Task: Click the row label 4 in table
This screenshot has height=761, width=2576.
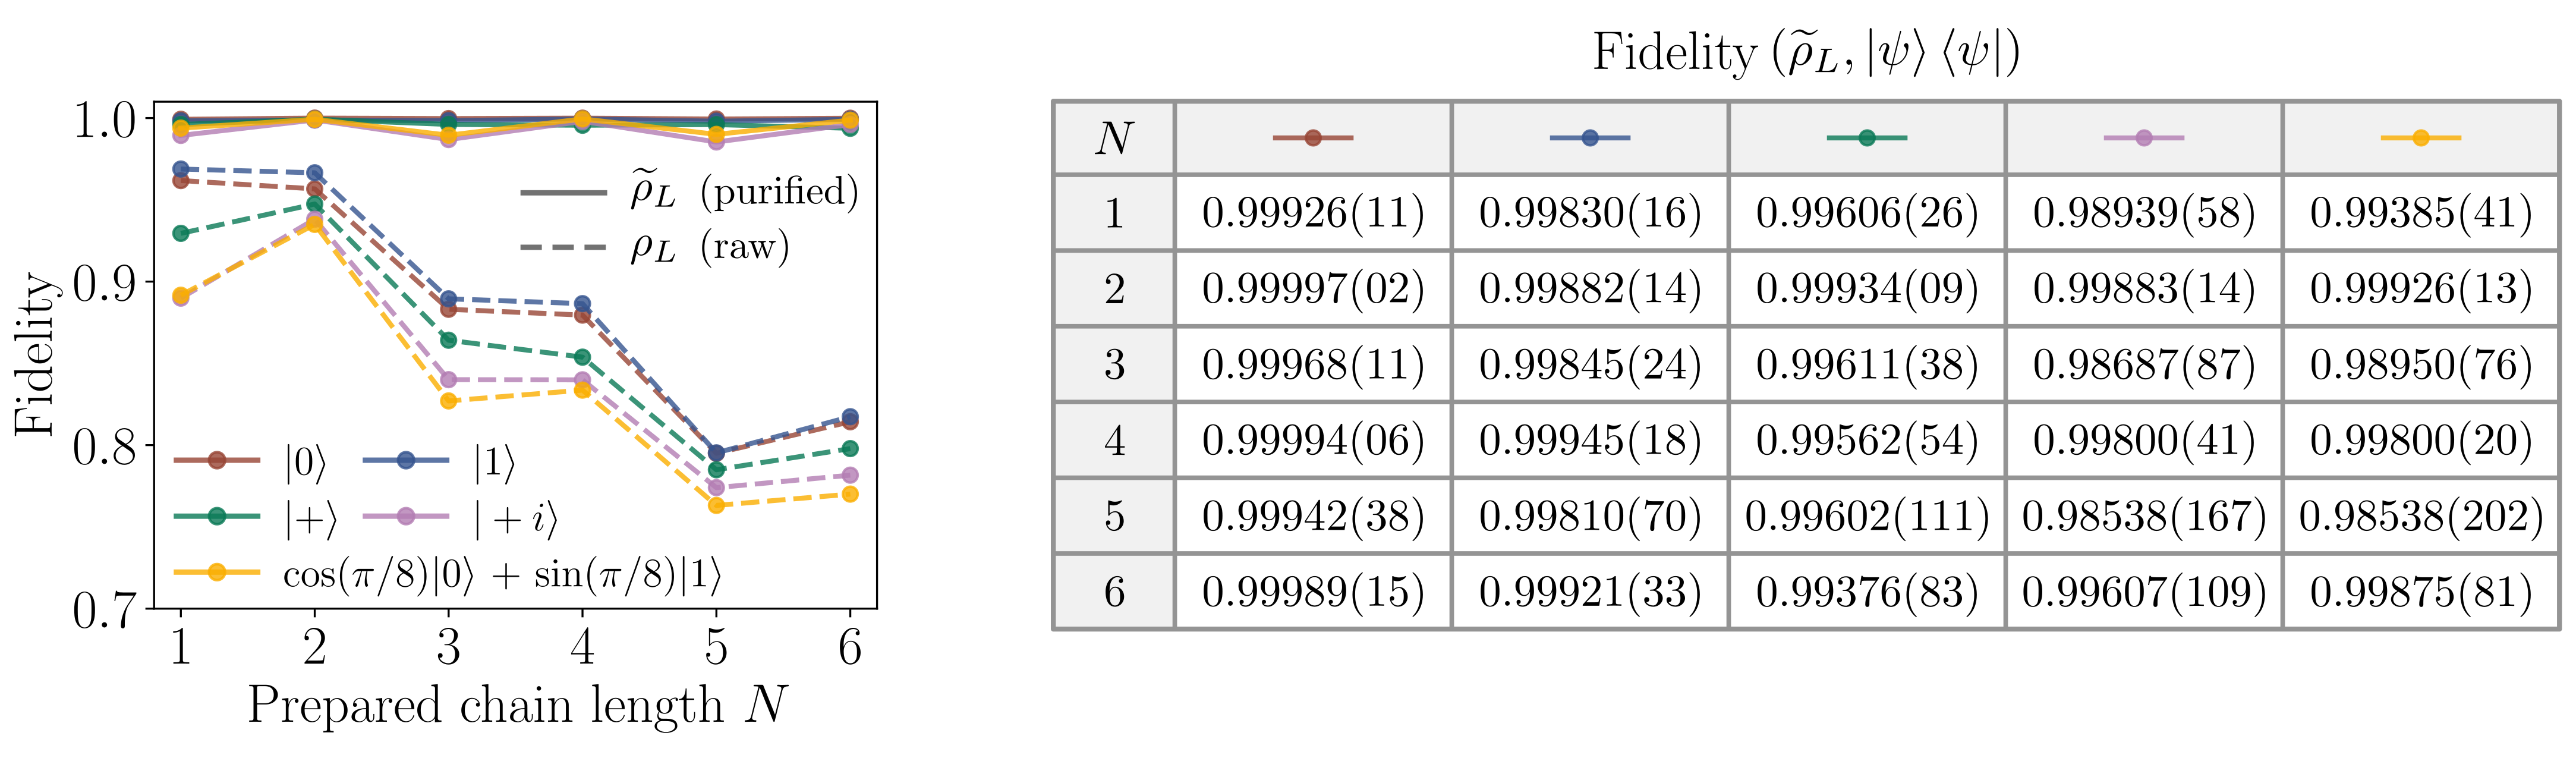Action: pyautogui.click(x=1114, y=441)
